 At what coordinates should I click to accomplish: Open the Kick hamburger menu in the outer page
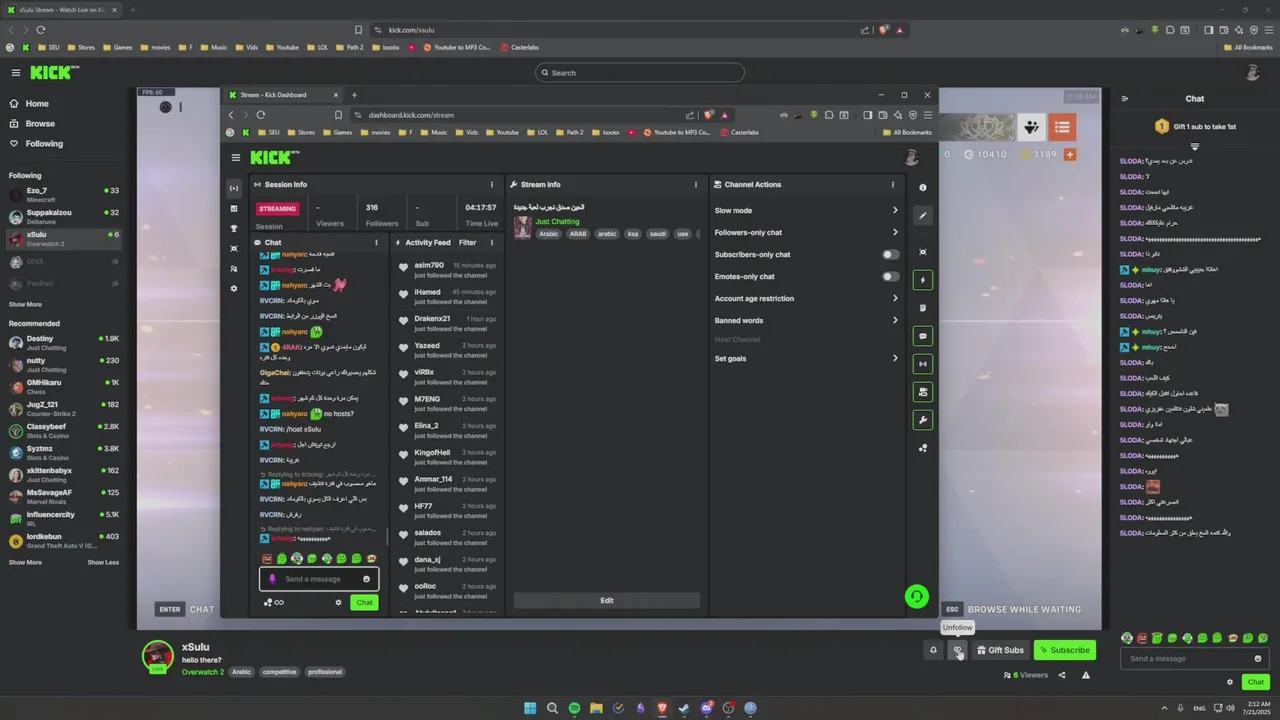click(x=15, y=72)
